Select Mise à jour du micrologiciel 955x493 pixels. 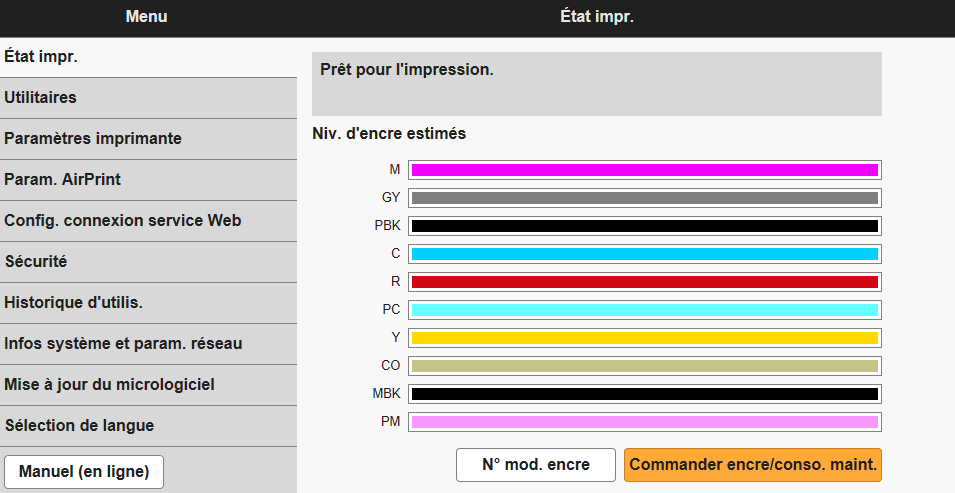pos(148,385)
